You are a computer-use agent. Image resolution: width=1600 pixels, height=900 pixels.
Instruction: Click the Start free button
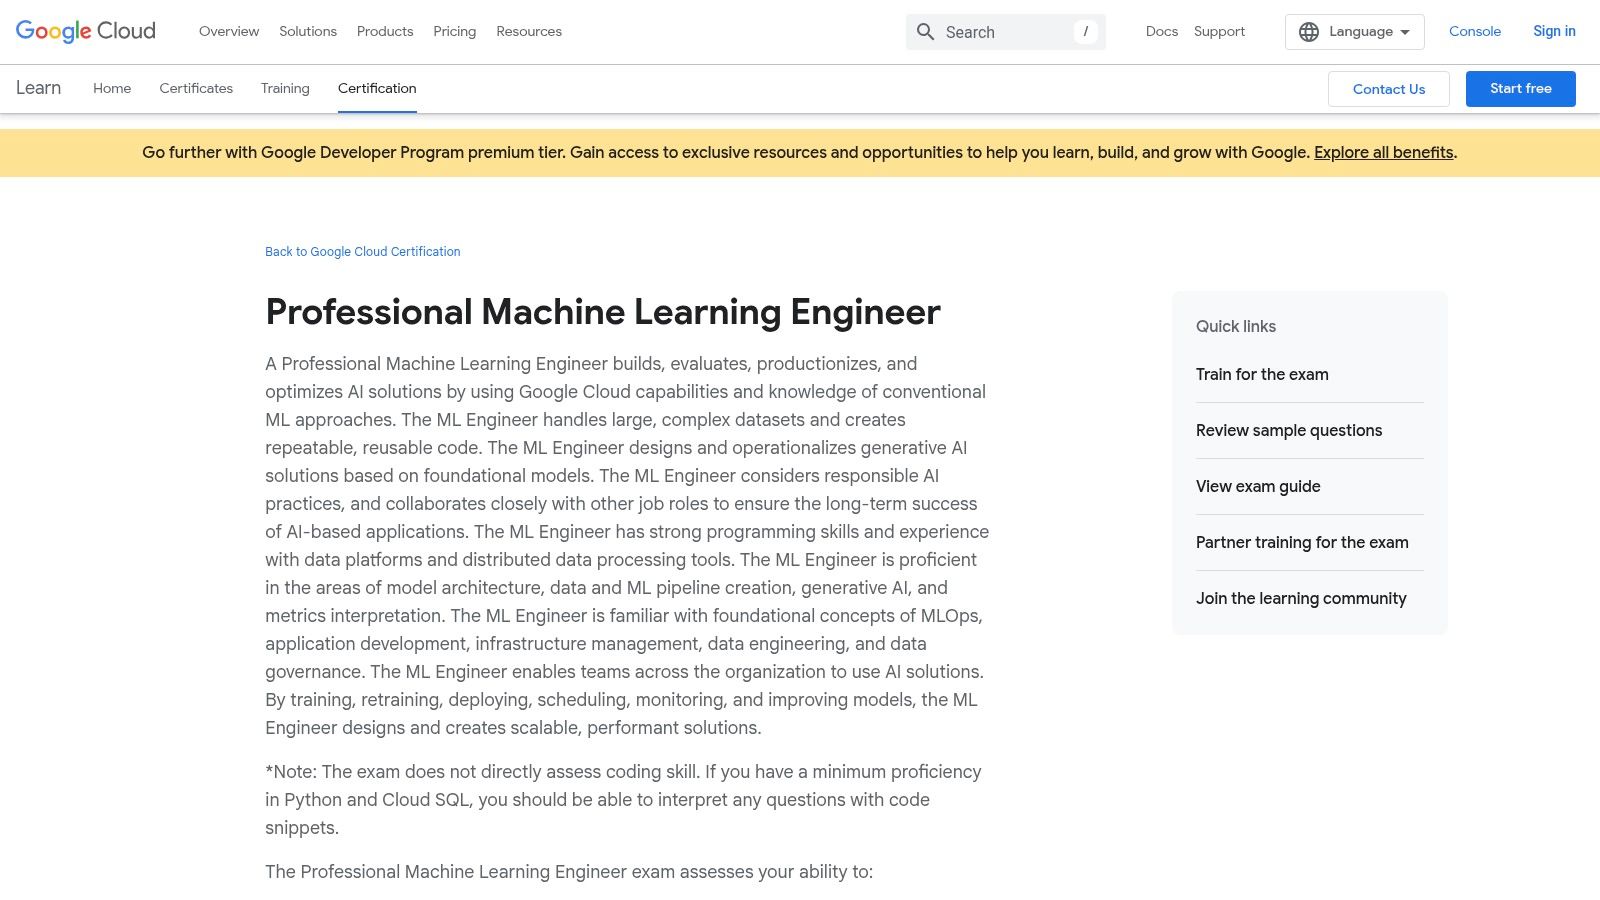[x=1521, y=89]
